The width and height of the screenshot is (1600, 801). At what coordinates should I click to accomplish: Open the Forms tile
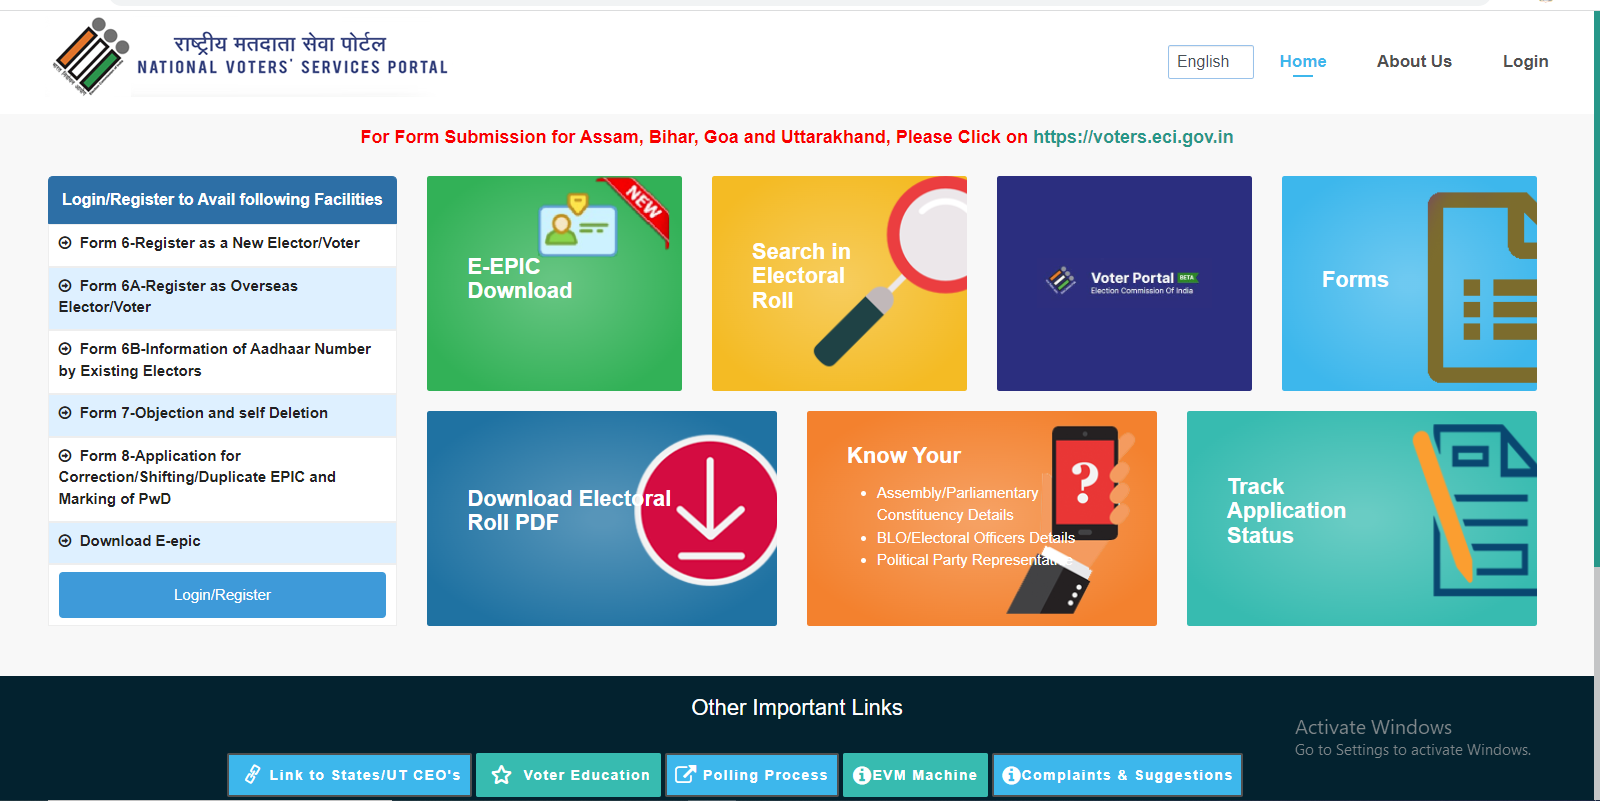click(x=1409, y=284)
